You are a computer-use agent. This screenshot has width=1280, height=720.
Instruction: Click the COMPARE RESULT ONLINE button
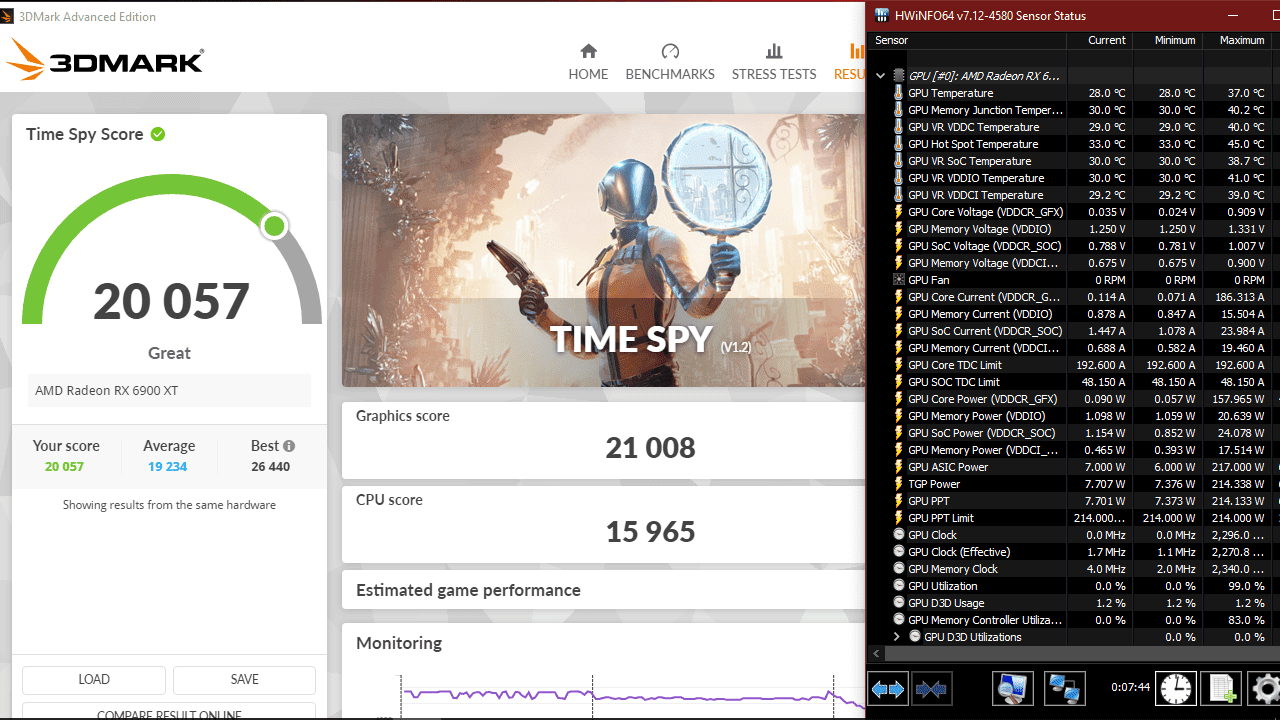click(169, 713)
